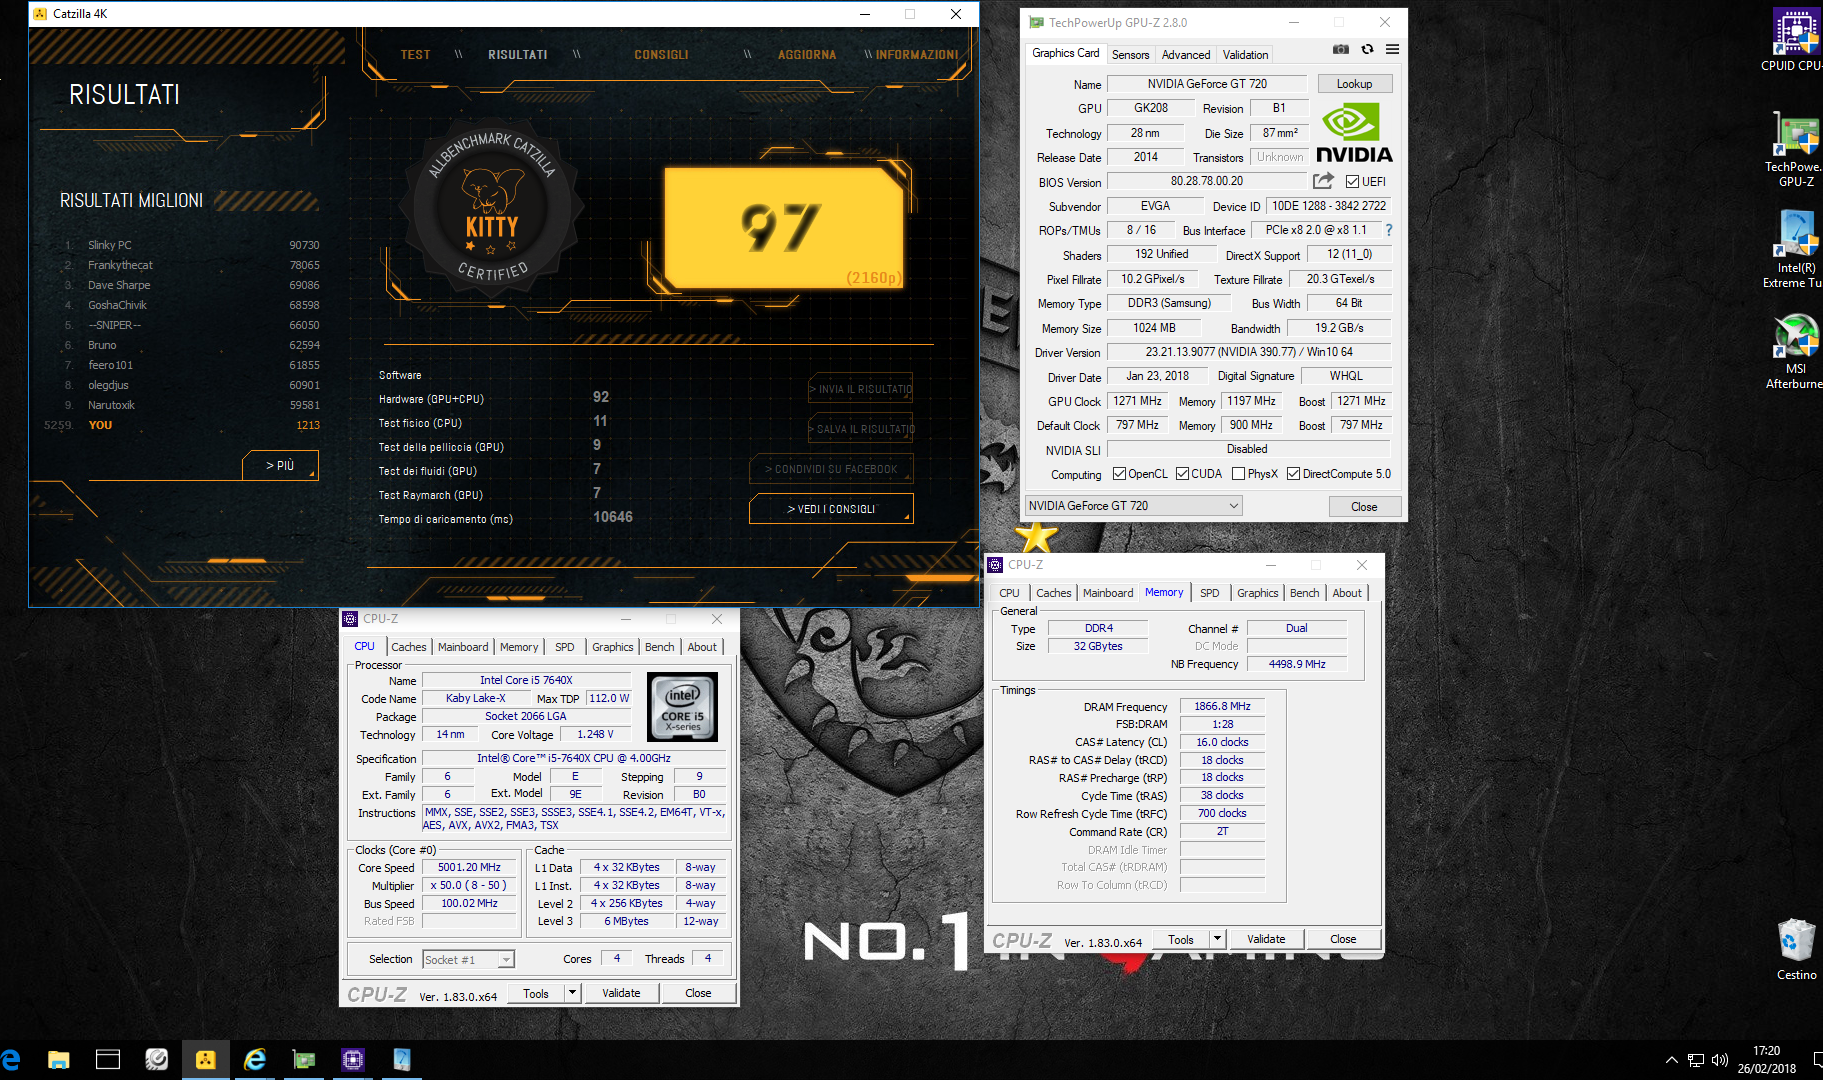Viewport: 1823px width, 1080px height.
Task: Open MSI Afterburner desktop shortcut
Action: 1795,350
